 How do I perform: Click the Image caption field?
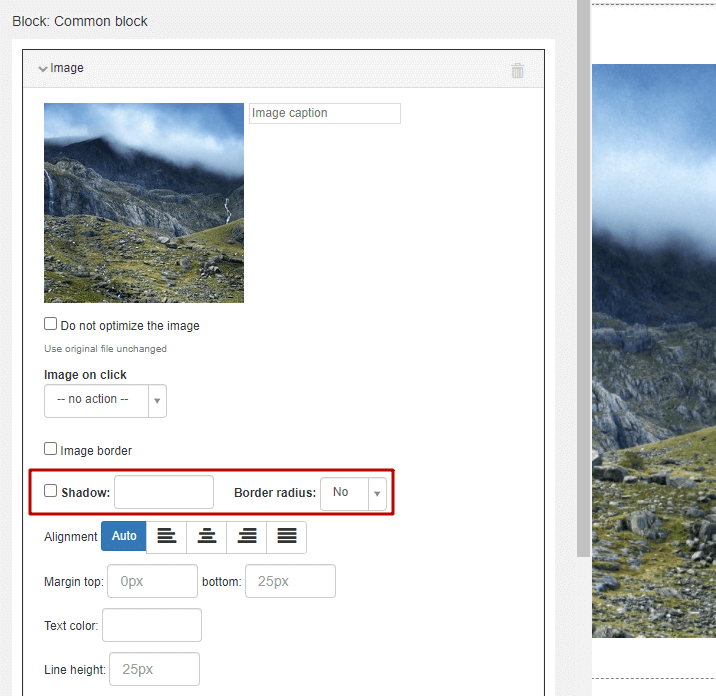pyautogui.click(x=325, y=113)
